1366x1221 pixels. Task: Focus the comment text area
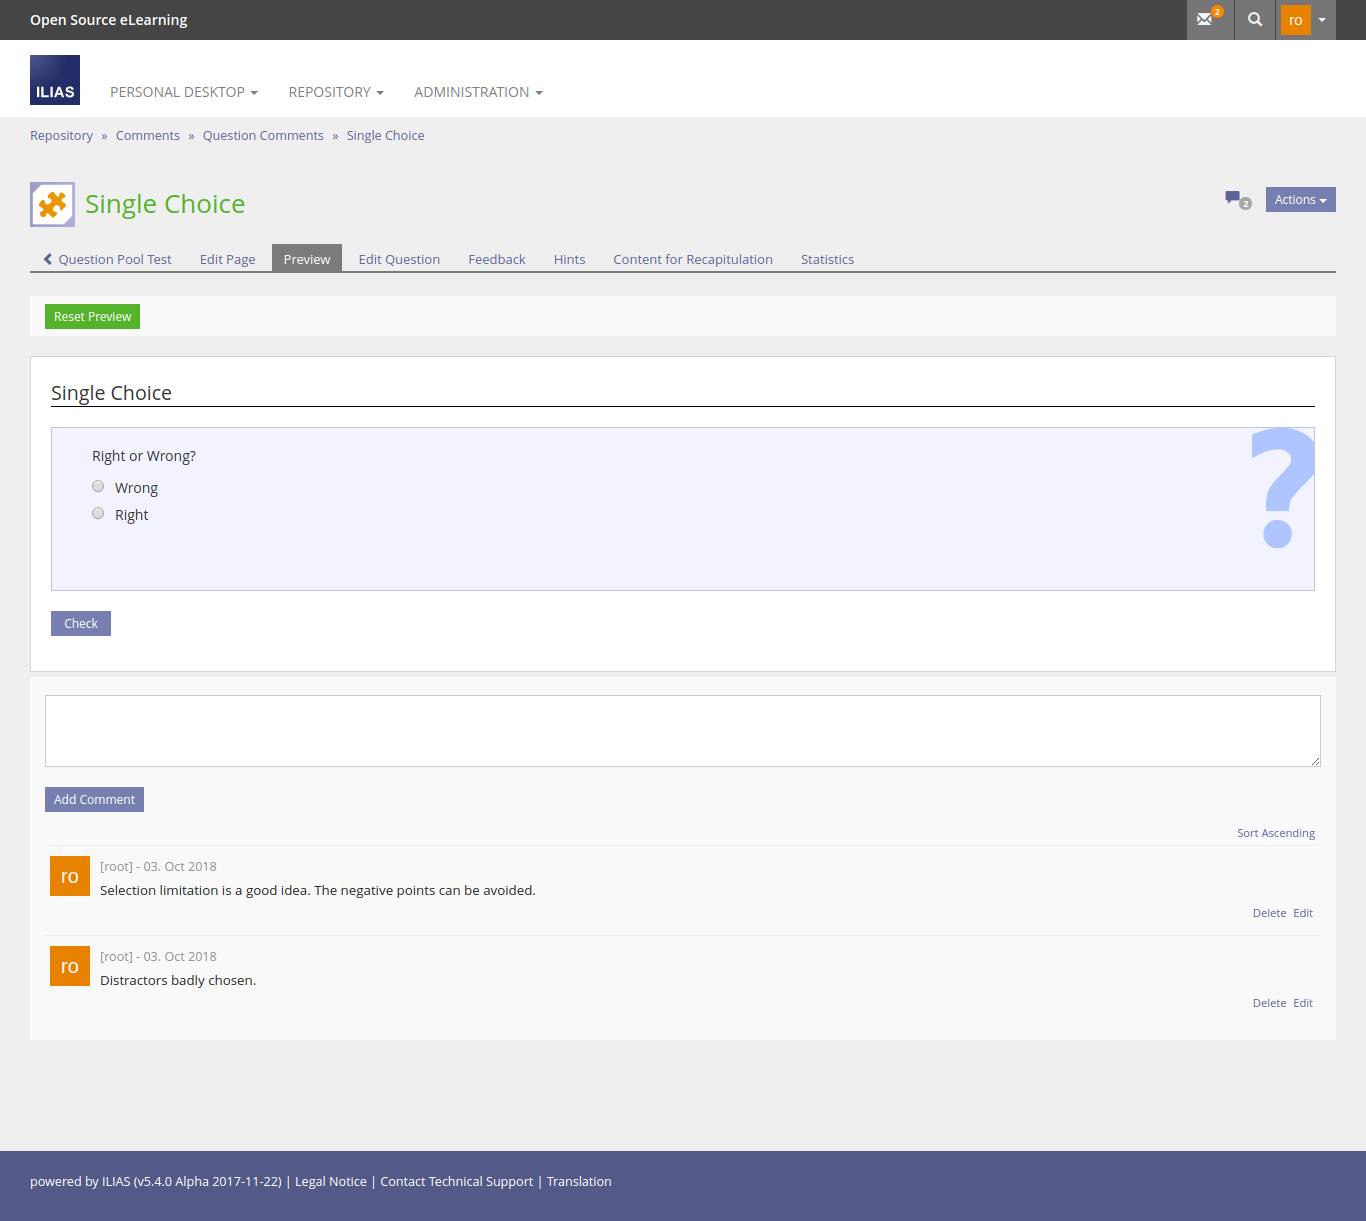click(x=682, y=731)
